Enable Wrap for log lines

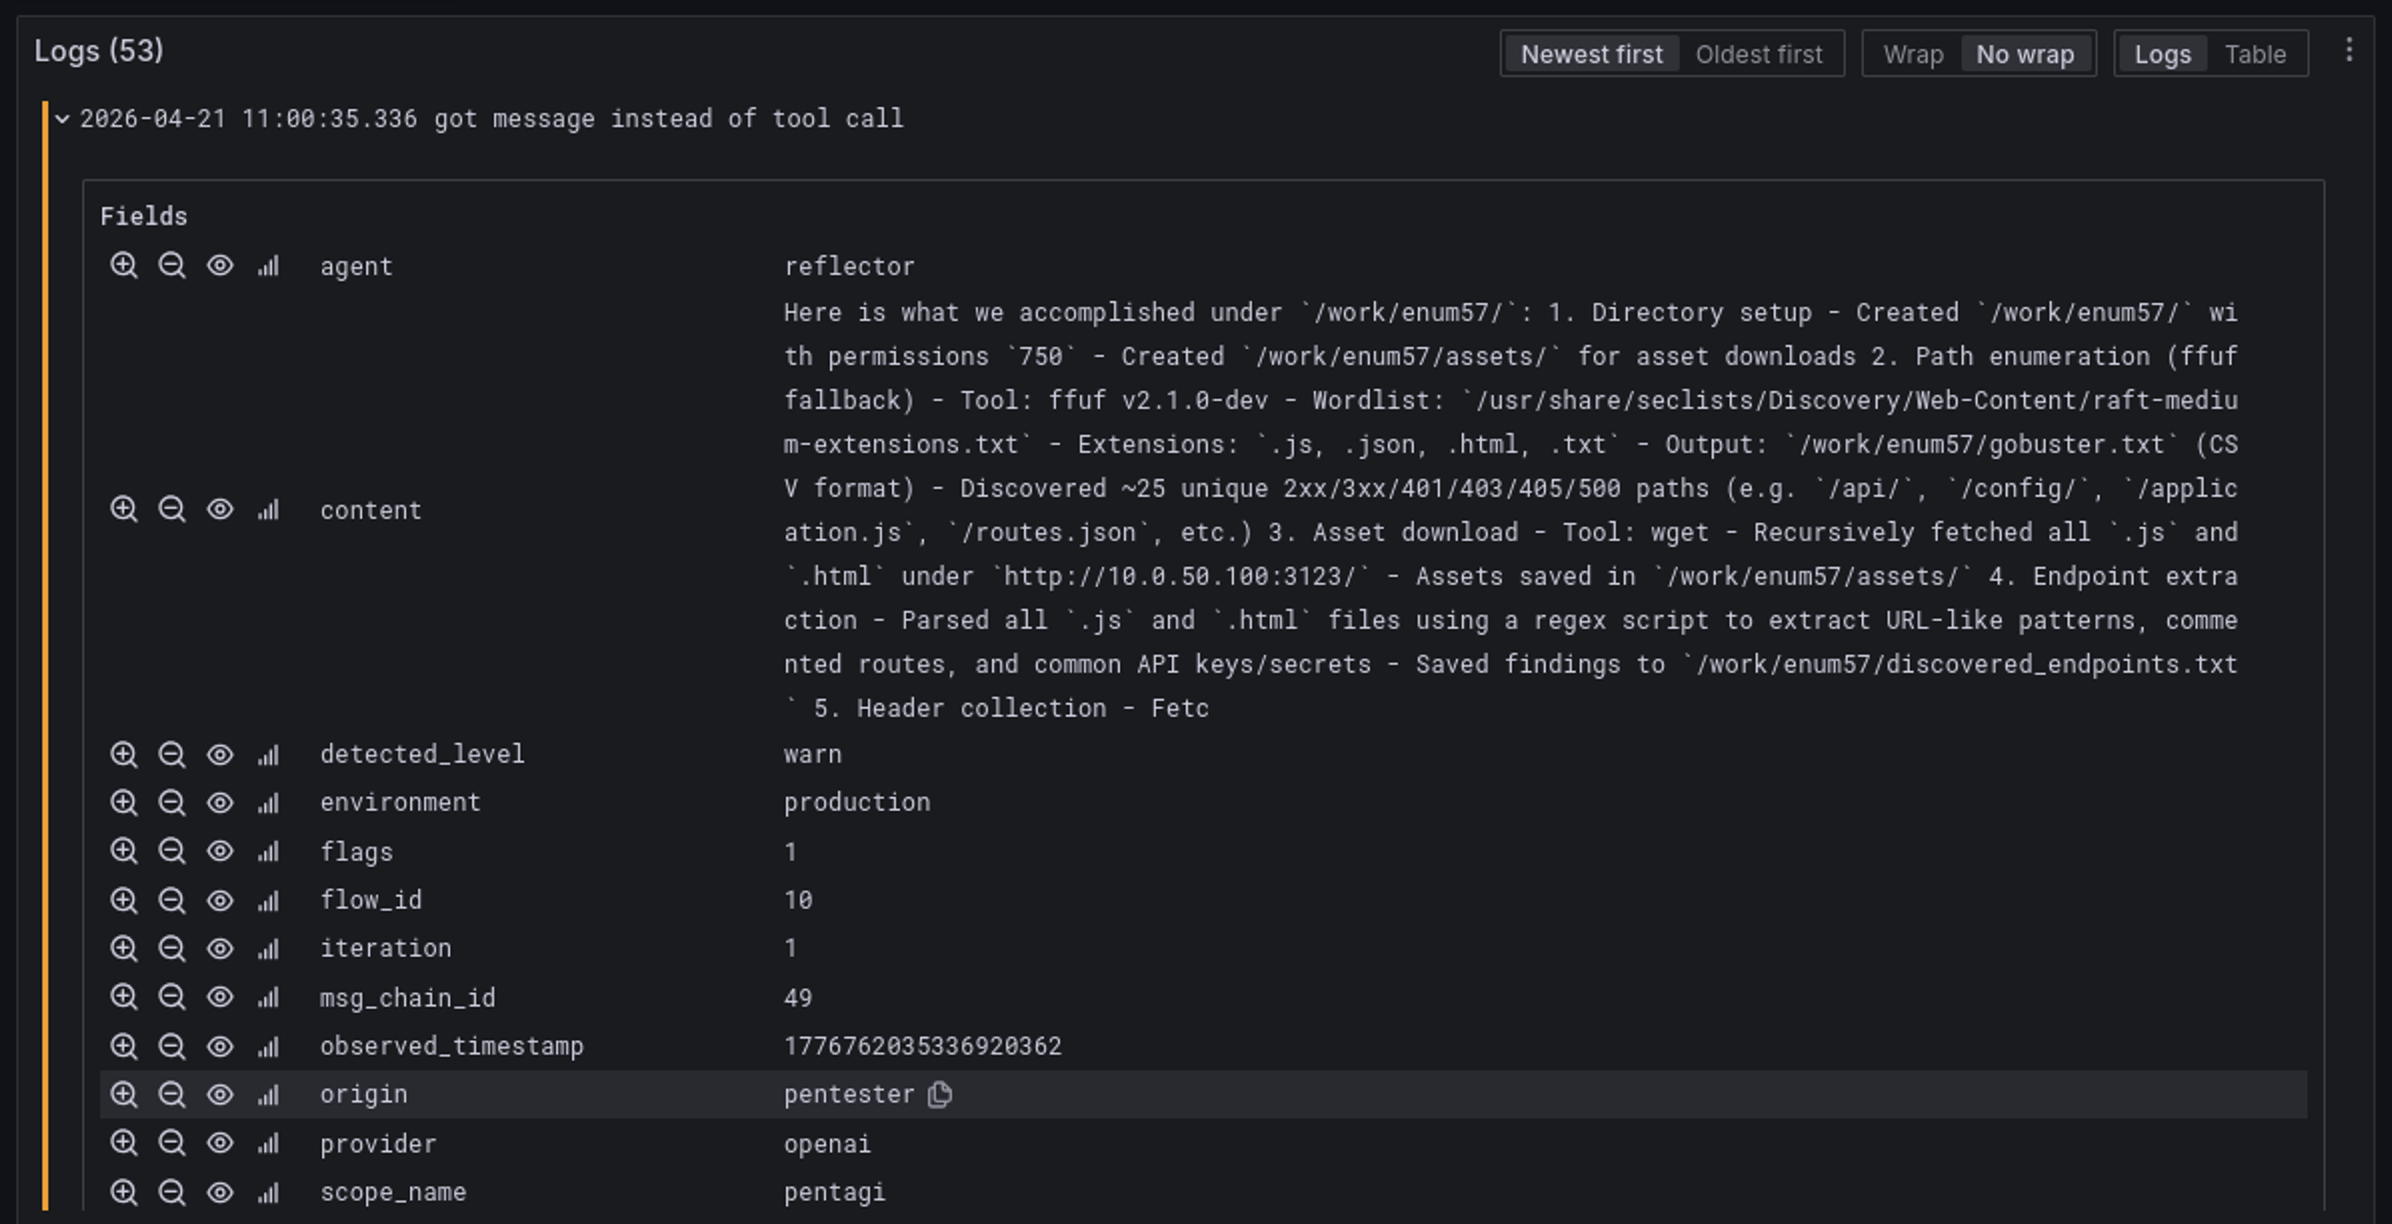click(x=1913, y=54)
